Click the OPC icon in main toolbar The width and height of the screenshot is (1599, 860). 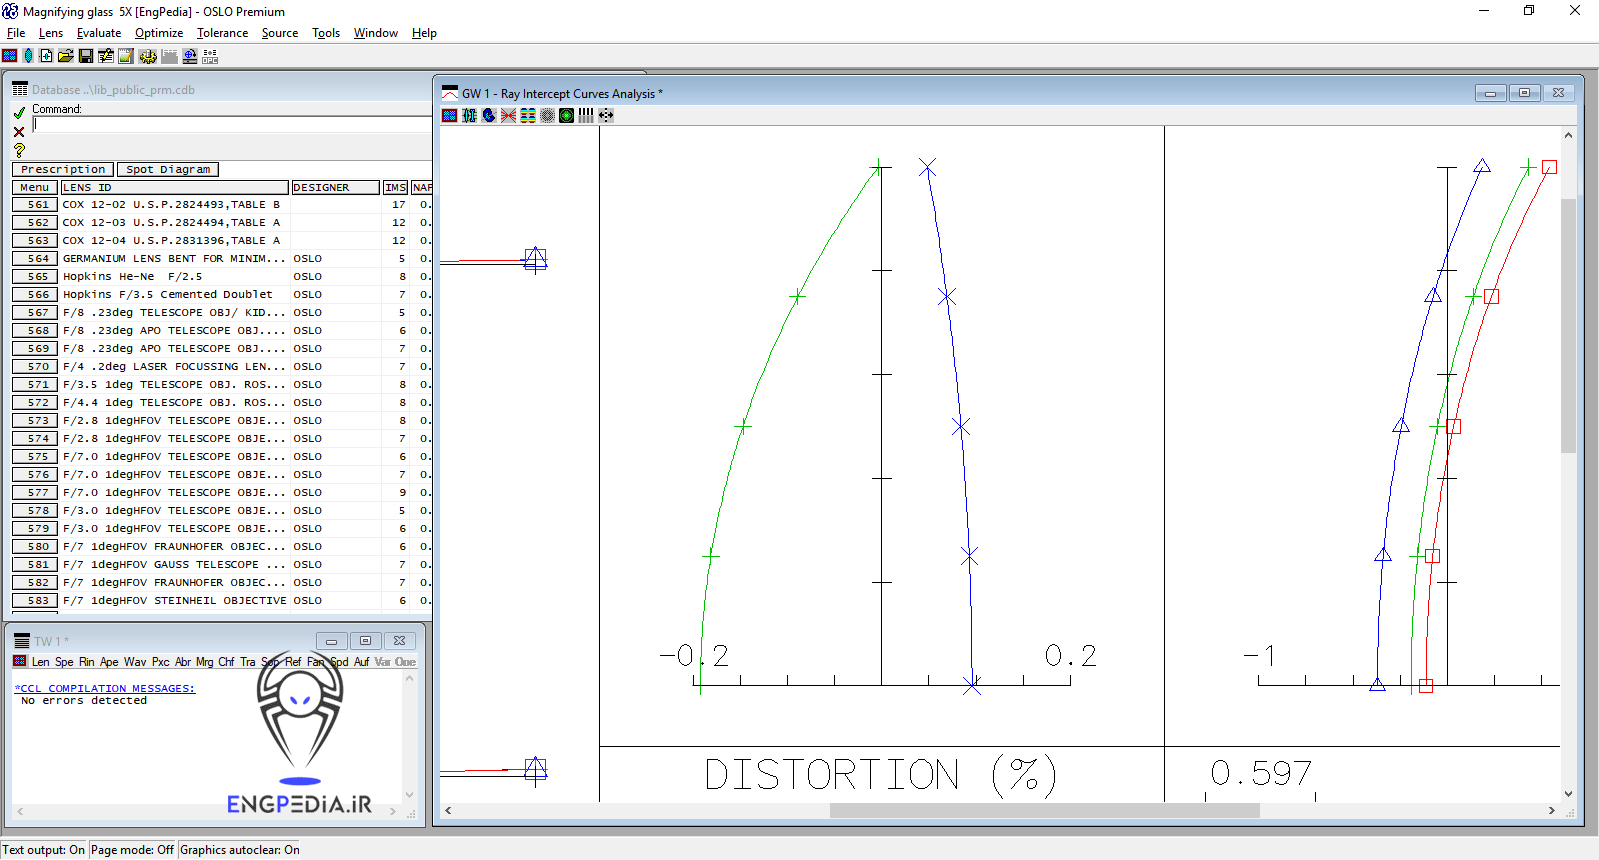click(x=210, y=56)
